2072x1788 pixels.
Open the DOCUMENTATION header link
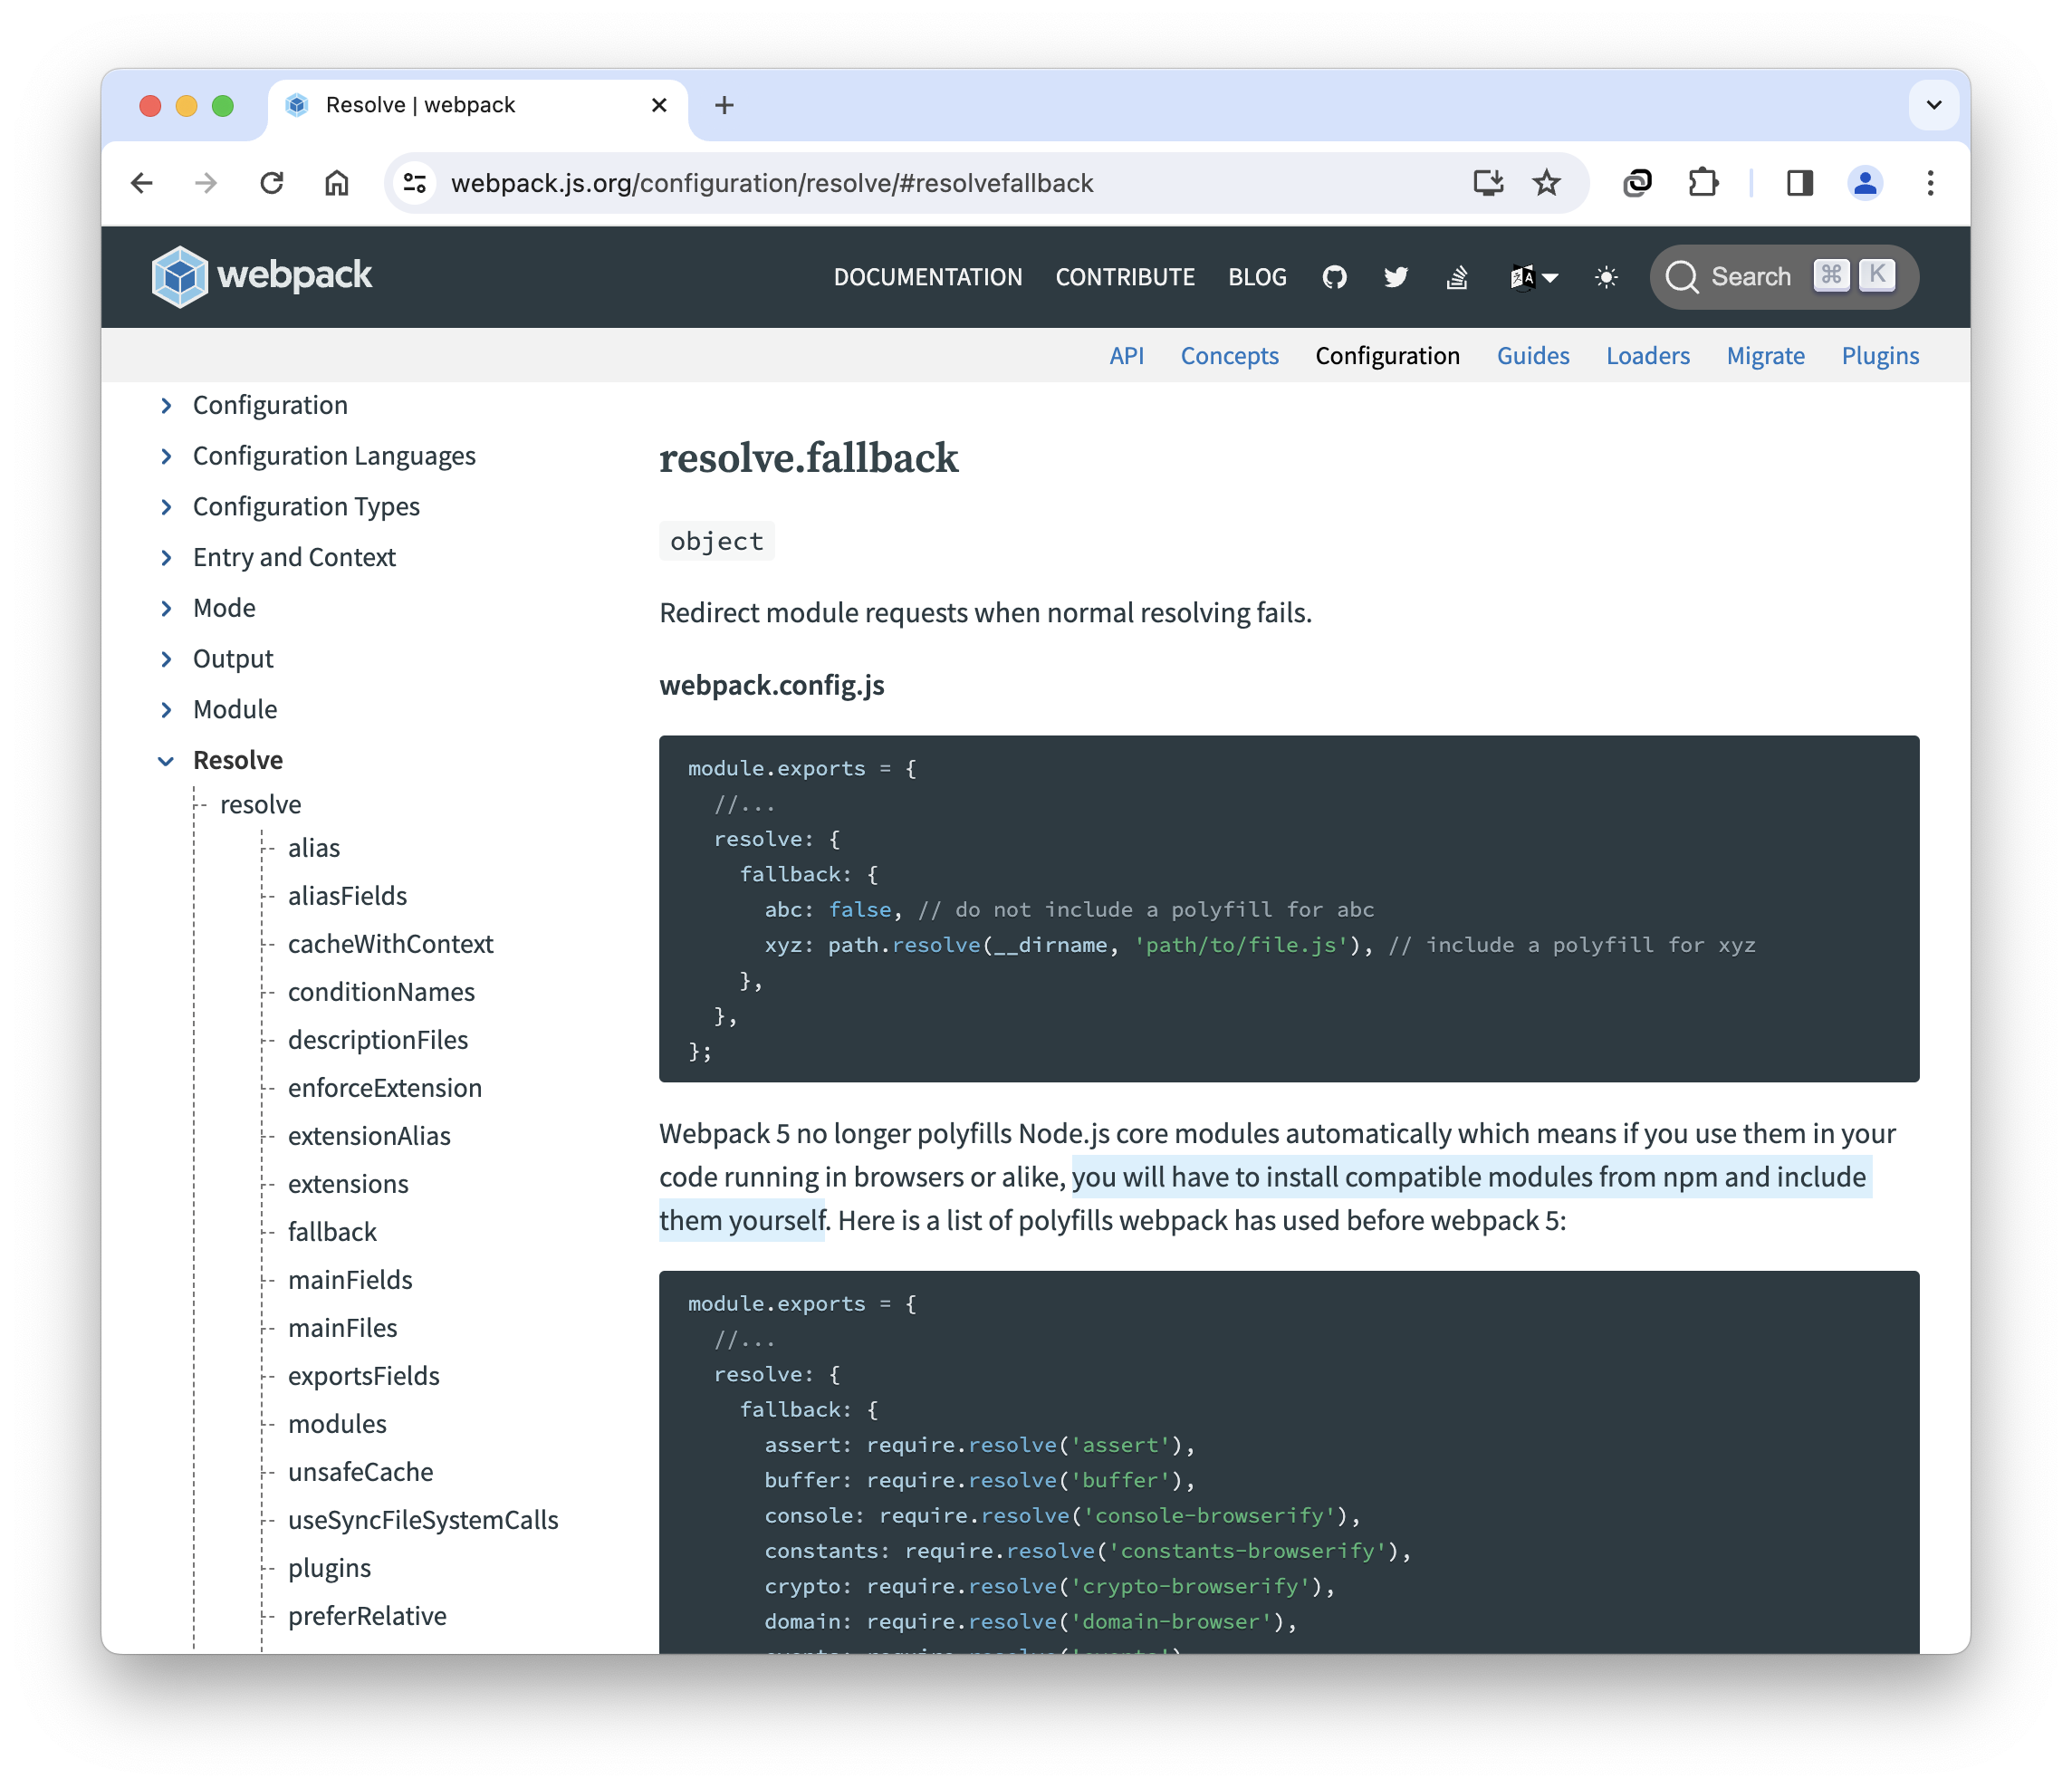click(x=927, y=277)
